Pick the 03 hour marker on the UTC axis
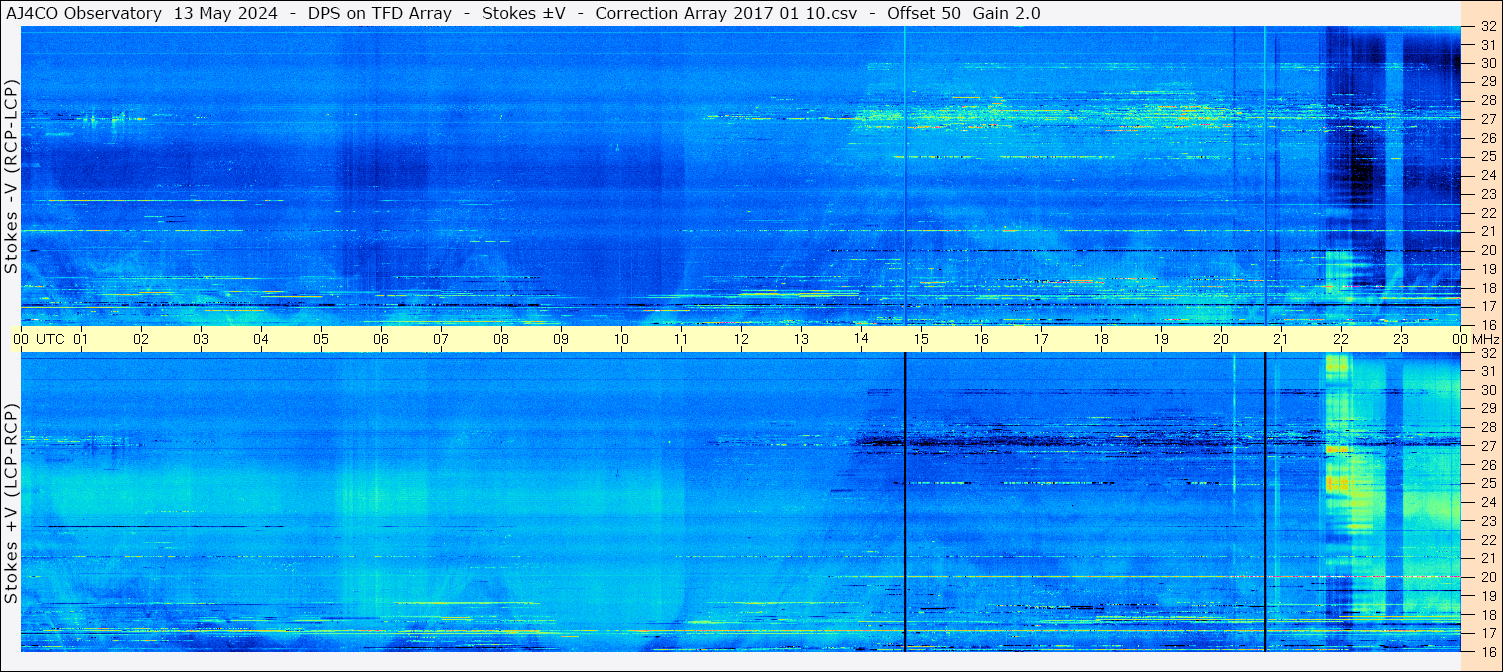Screen dimensions: 1503x672 point(201,339)
